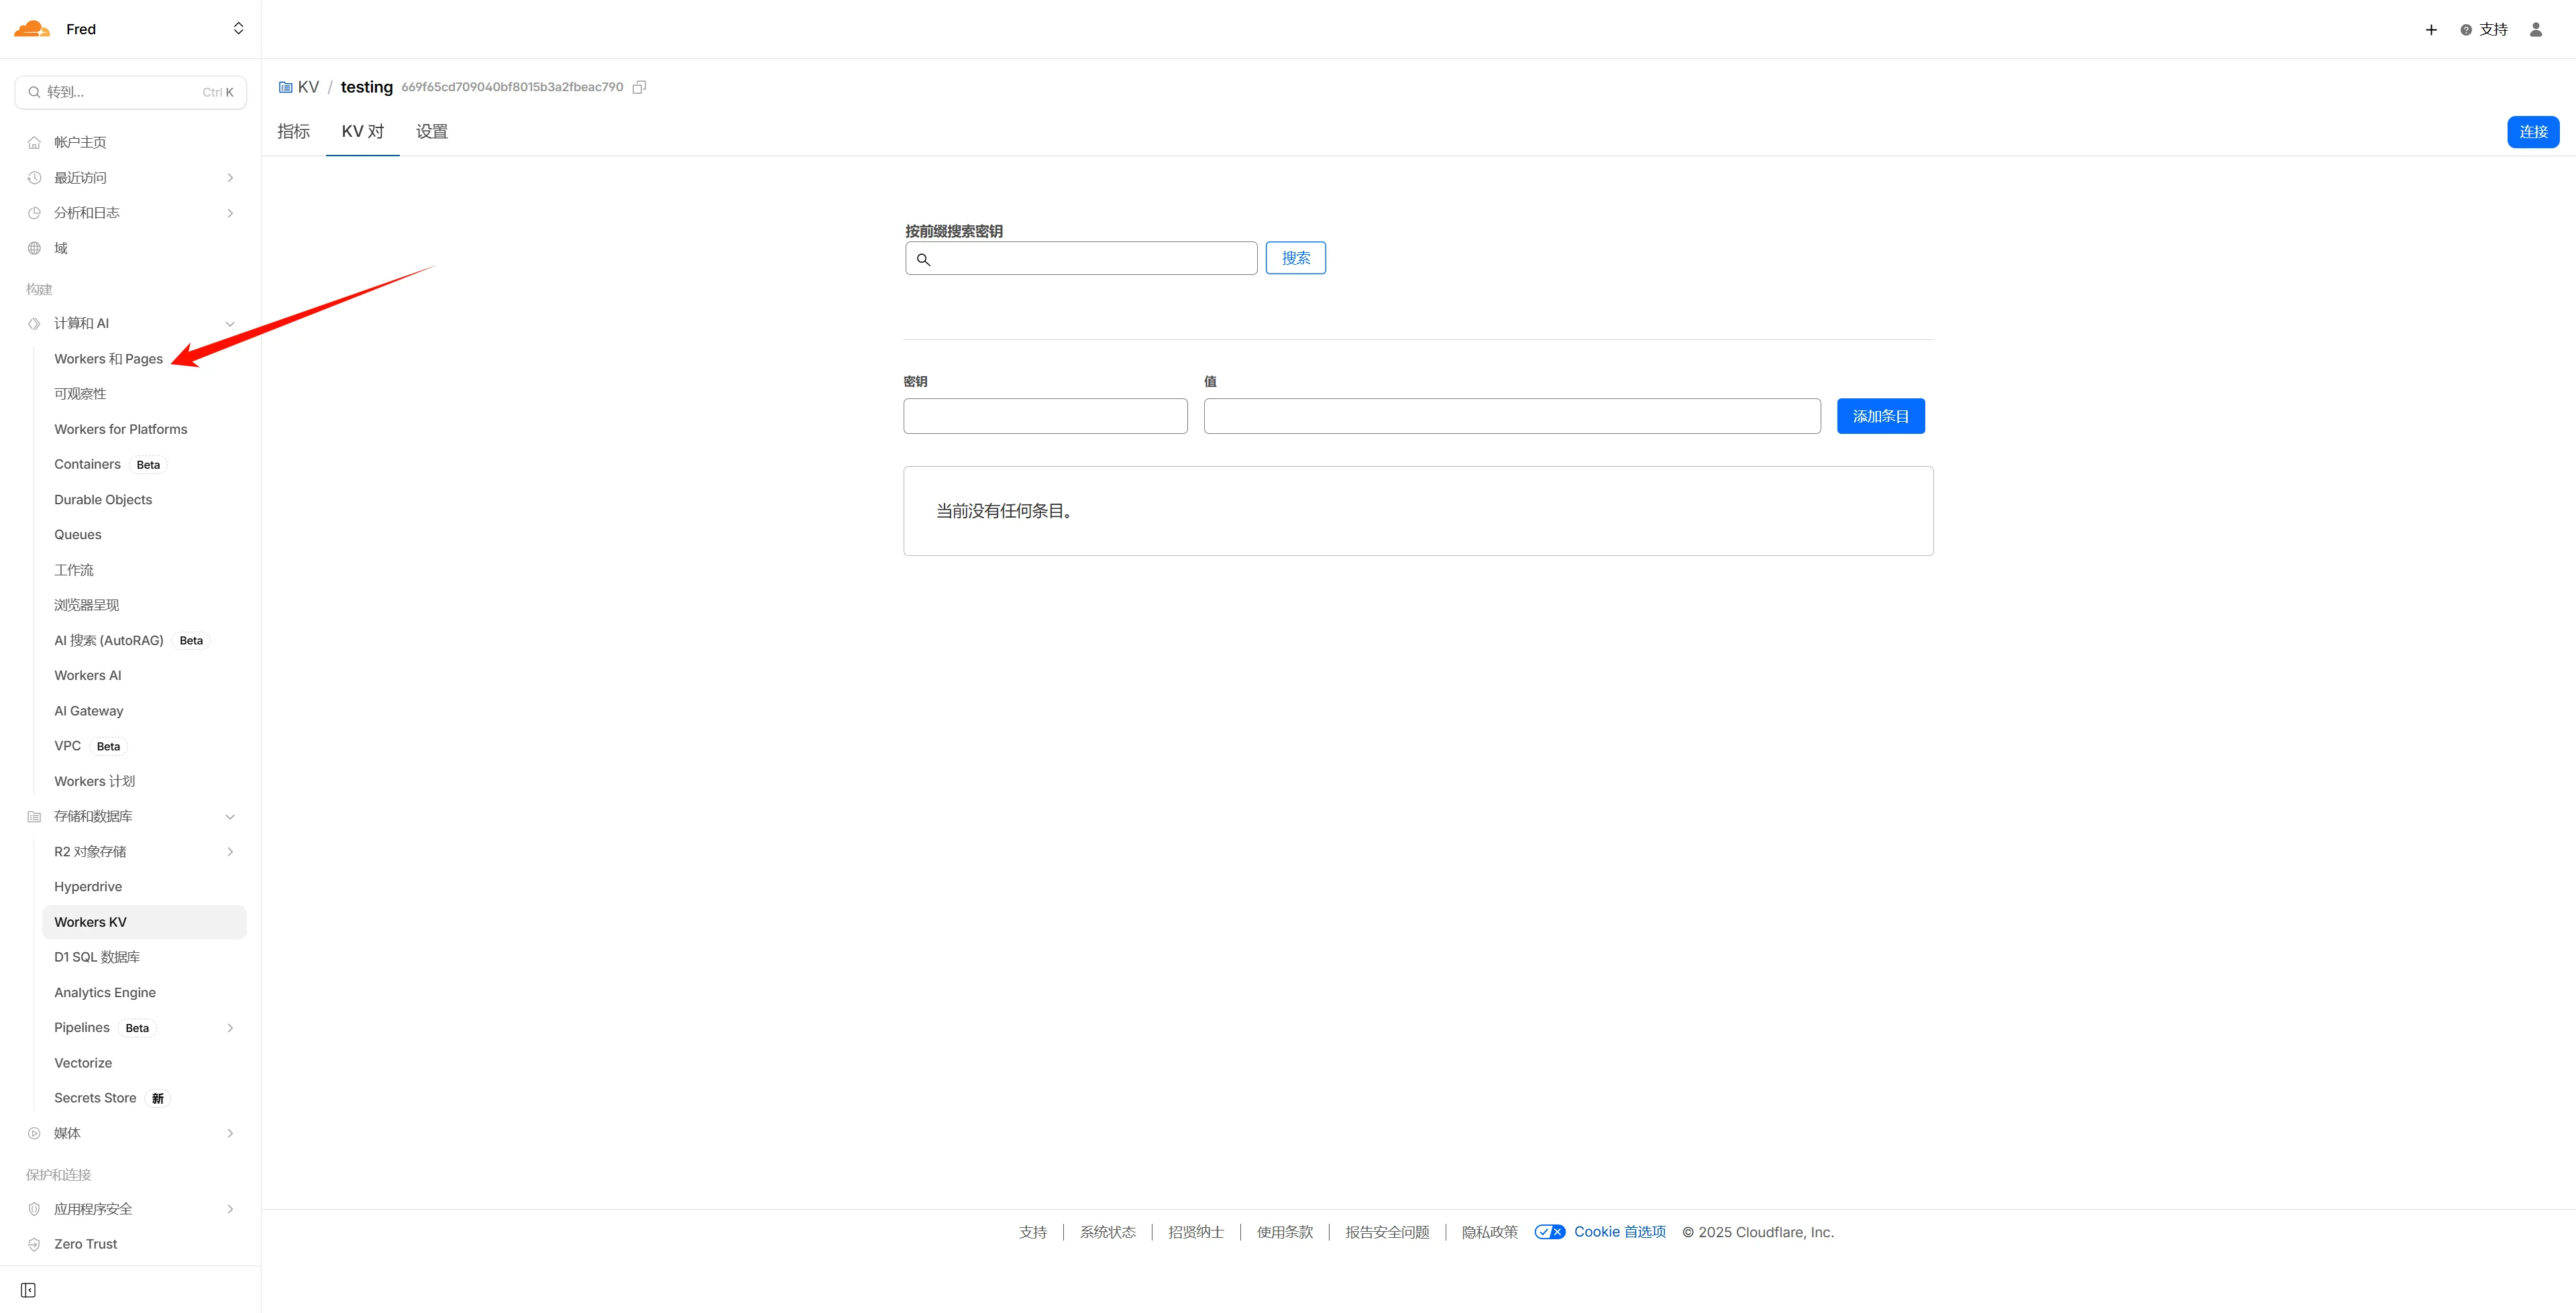Open Workers 和 Pages in sidebar
This screenshot has width=2576, height=1313.
pos(108,359)
